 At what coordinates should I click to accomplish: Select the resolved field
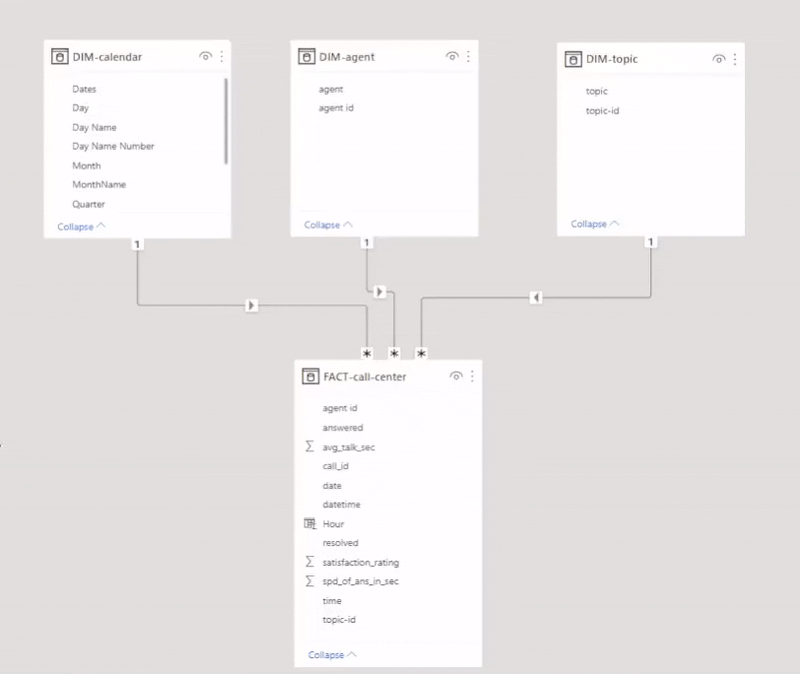(x=341, y=543)
